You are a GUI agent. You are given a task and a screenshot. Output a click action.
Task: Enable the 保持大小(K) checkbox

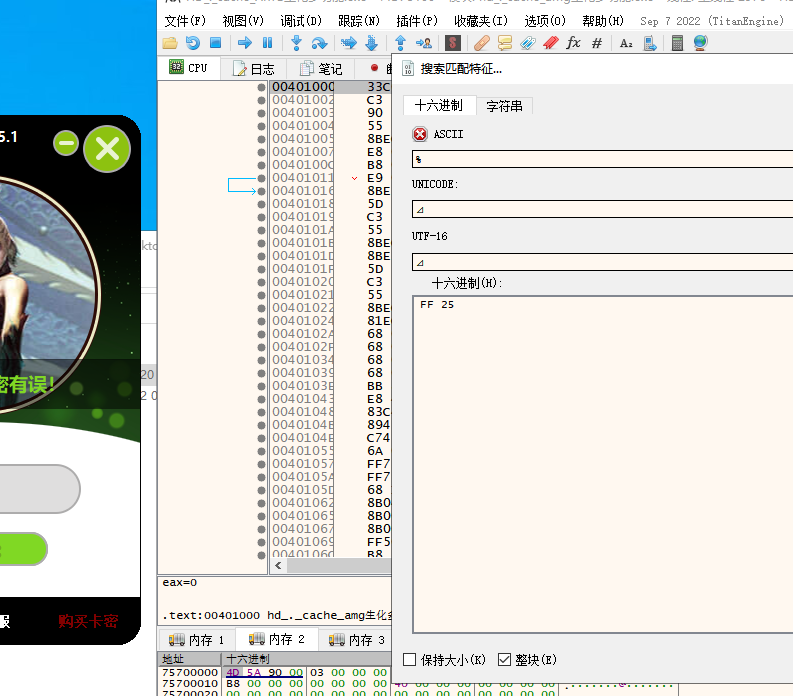(410, 660)
